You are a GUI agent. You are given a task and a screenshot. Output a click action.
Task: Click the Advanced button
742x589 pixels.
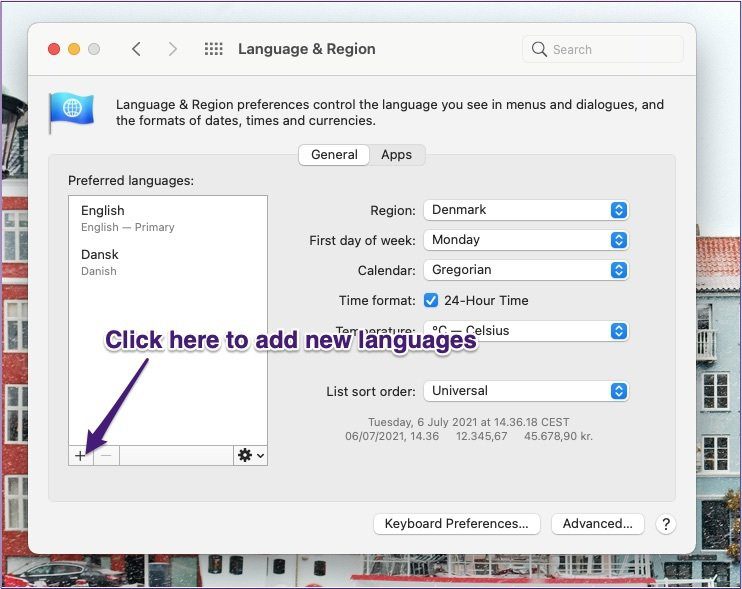(x=598, y=524)
